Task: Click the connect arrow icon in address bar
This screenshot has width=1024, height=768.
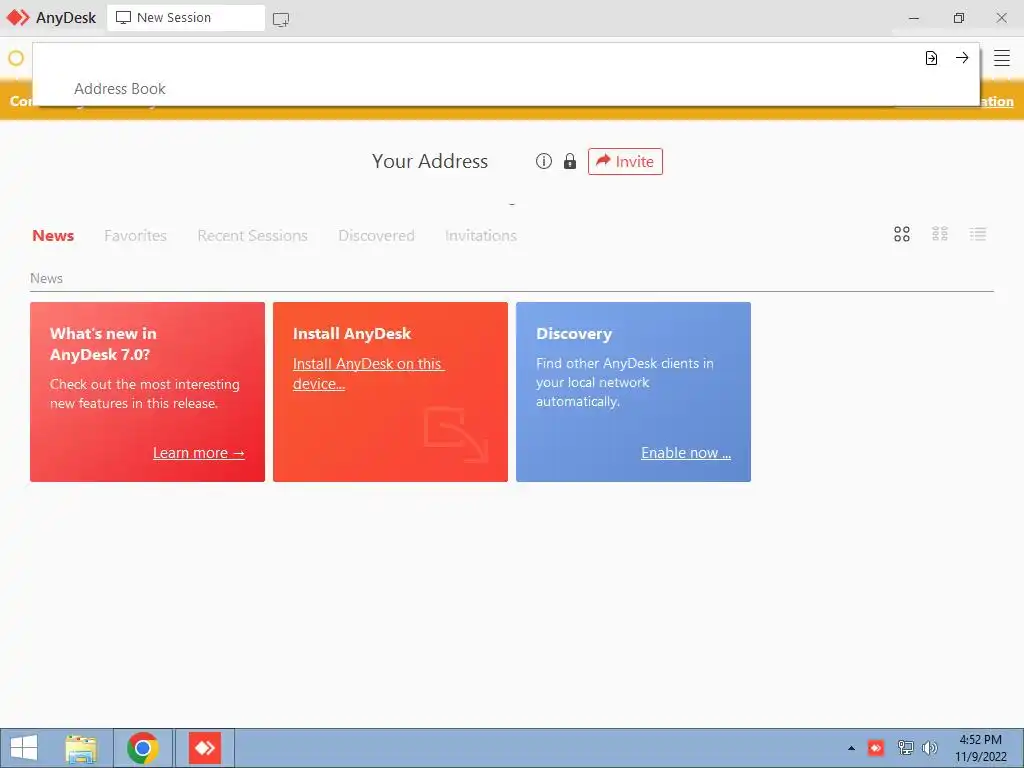Action: tap(962, 58)
